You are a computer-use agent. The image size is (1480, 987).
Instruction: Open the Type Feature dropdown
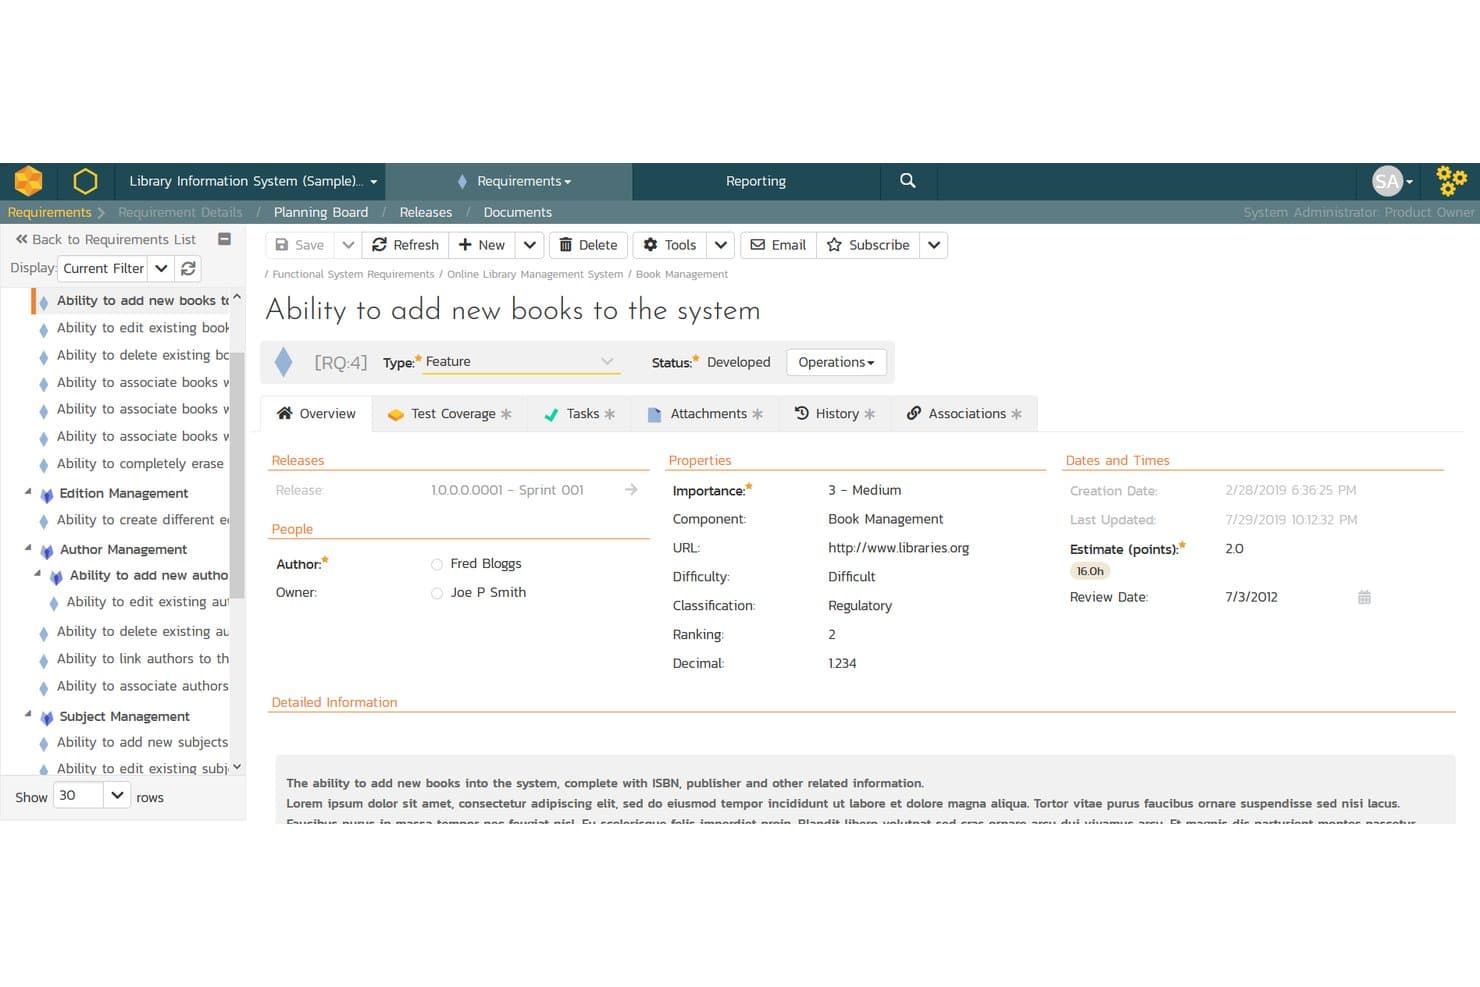pos(520,362)
